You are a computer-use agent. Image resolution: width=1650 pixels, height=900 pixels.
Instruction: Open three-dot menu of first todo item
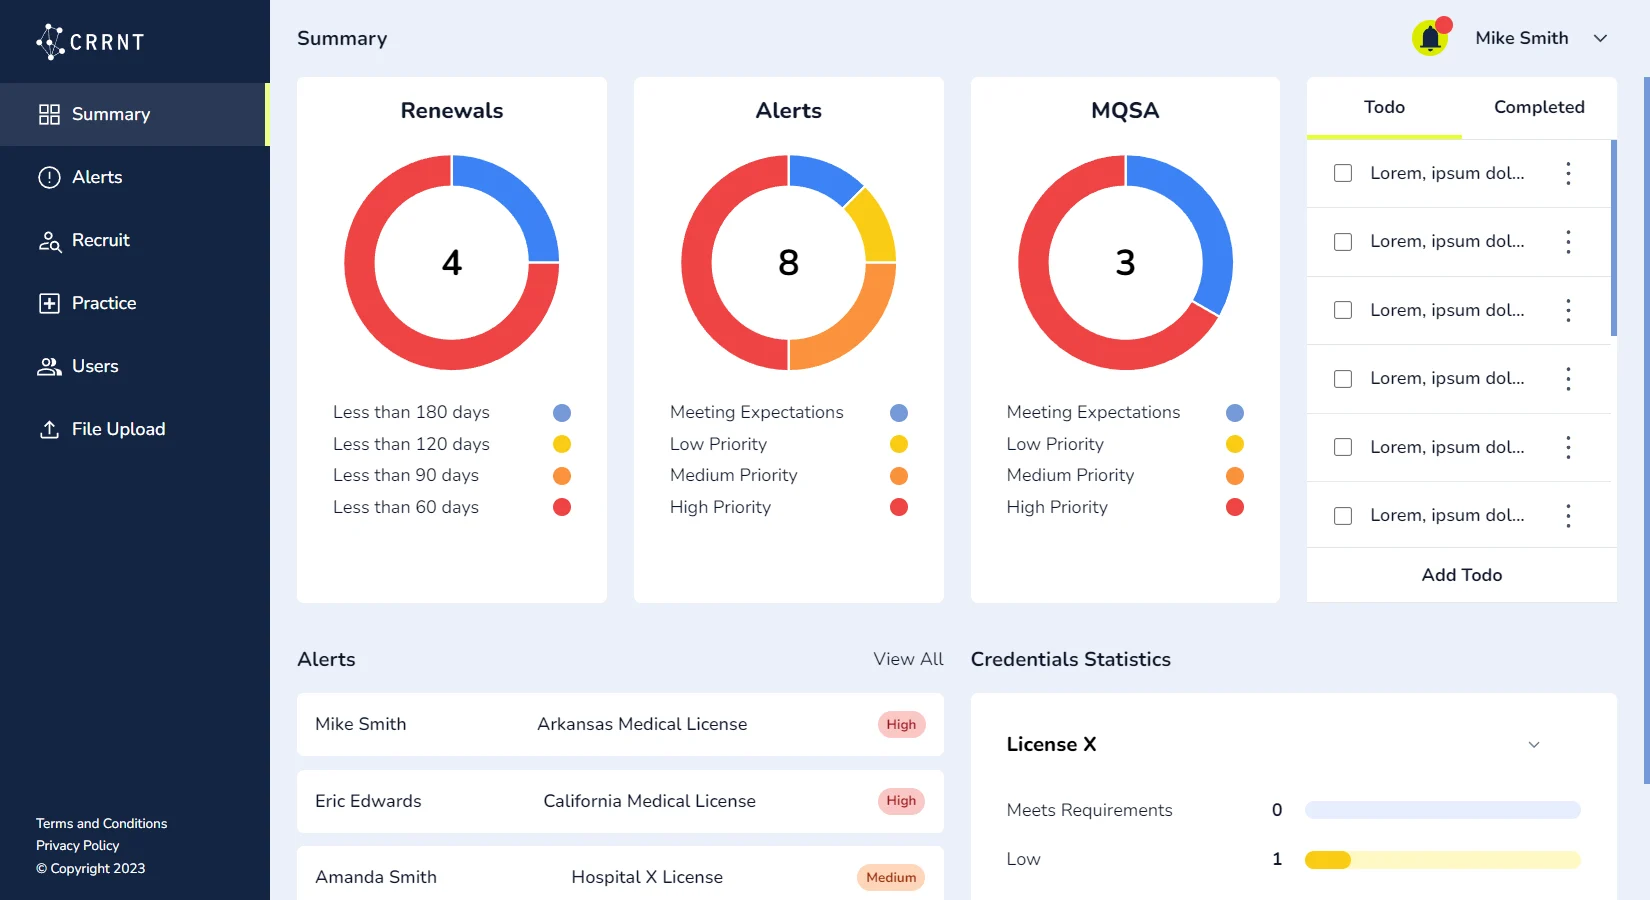1568,173
